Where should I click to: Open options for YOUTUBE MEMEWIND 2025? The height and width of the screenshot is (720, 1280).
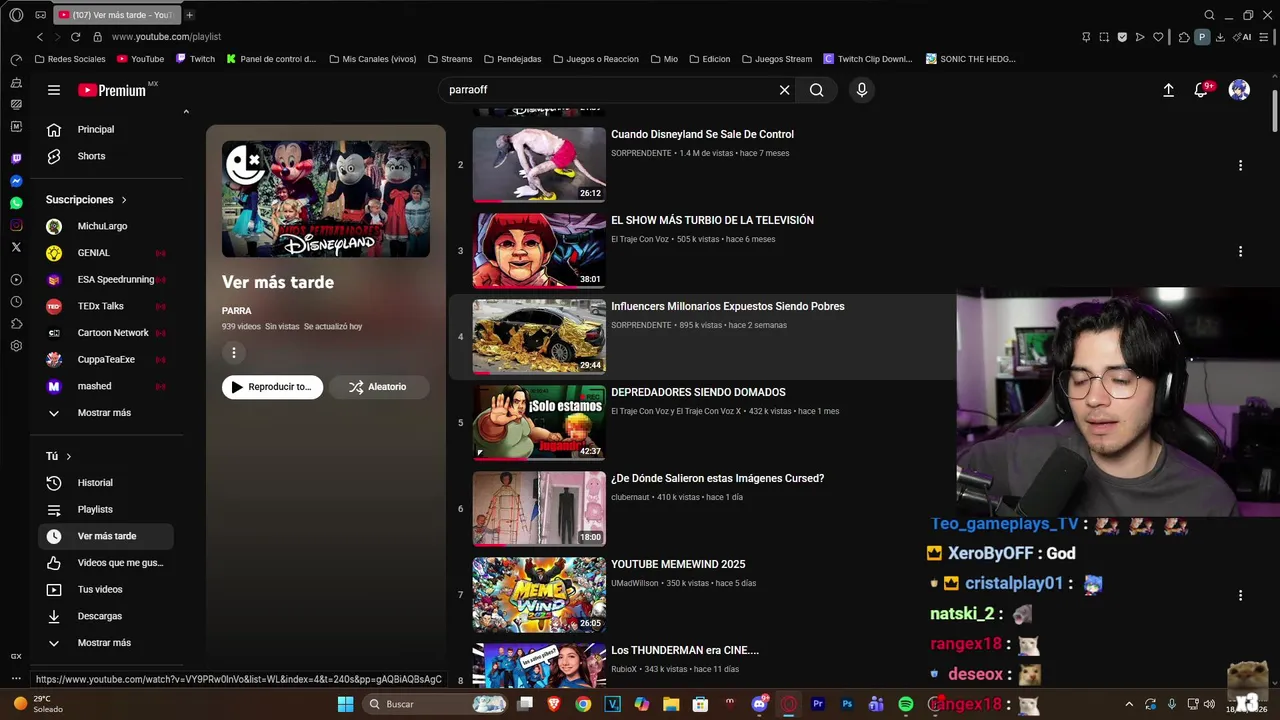(1240, 595)
